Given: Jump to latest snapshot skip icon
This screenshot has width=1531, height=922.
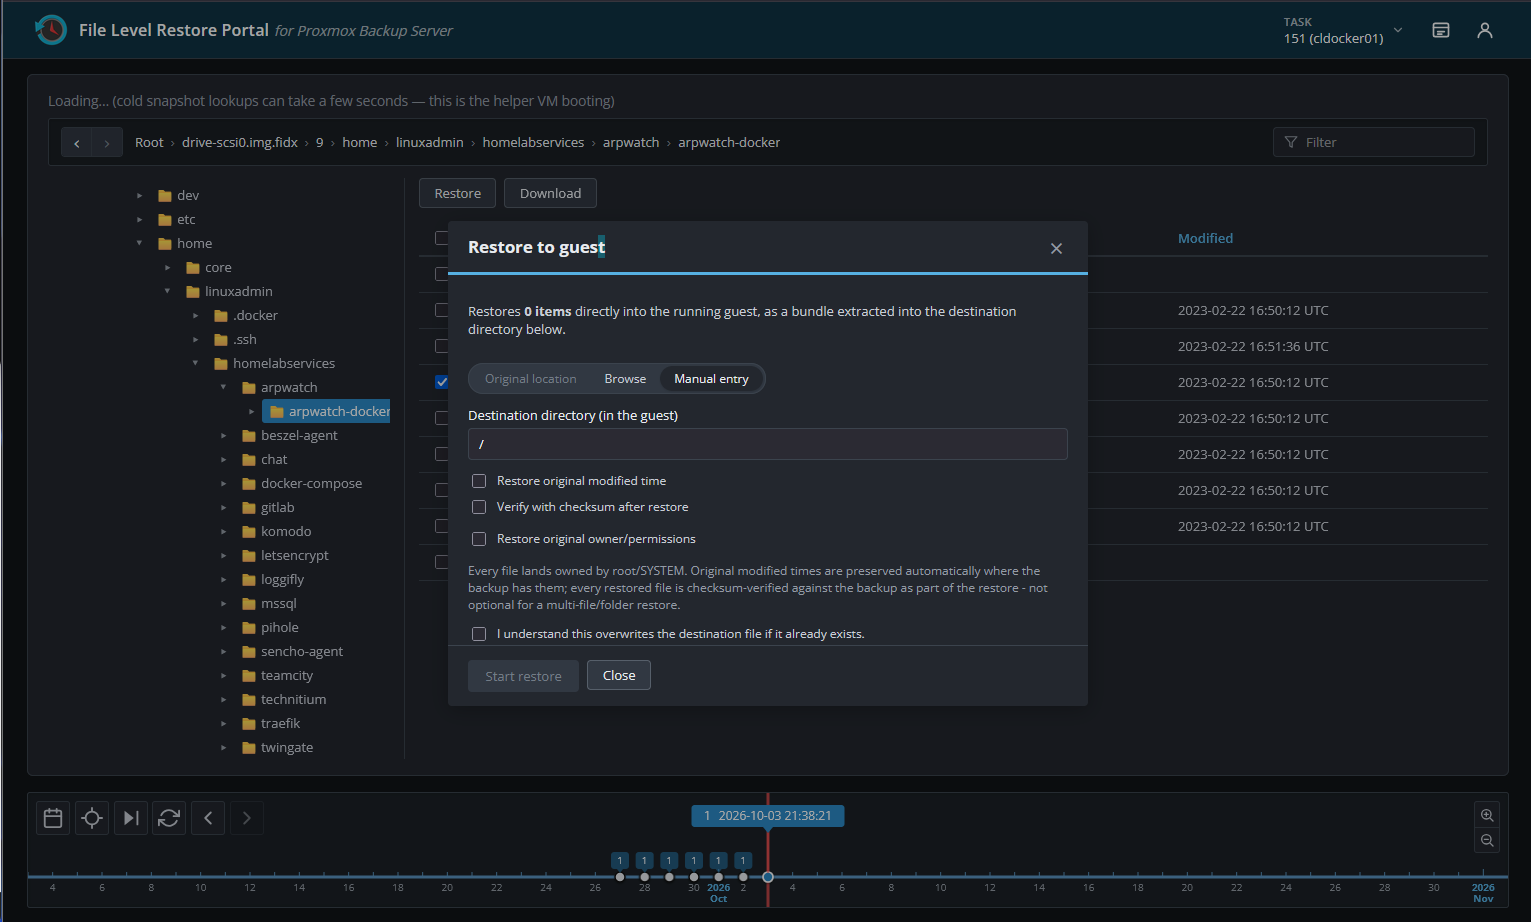Looking at the screenshot, I should tap(131, 818).
